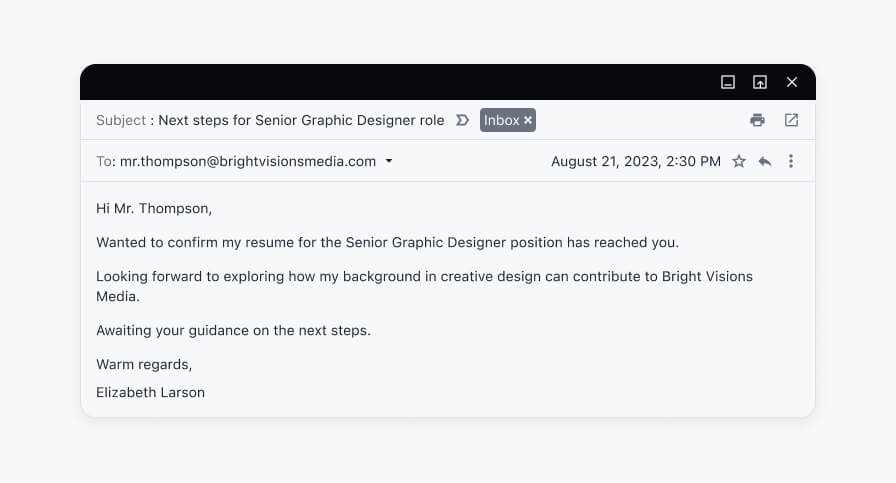Click the line Awaiting your guidance on the next steps

[x=233, y=330]
